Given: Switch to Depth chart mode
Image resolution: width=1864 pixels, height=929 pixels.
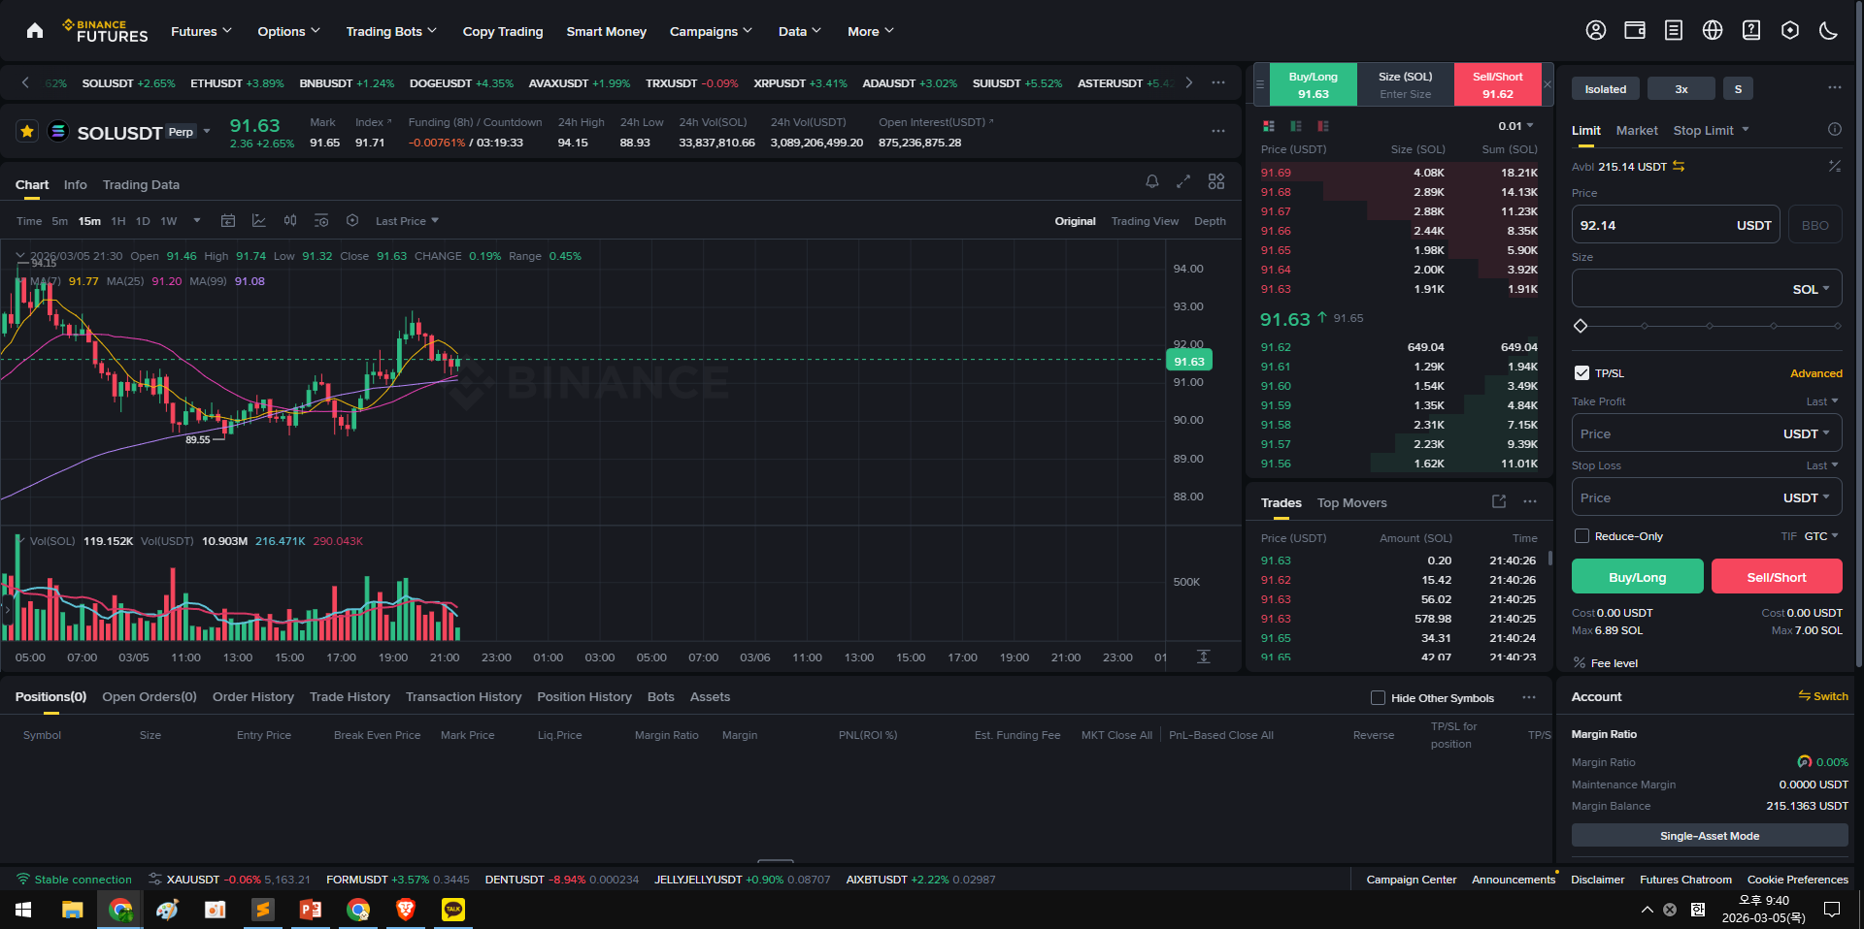Looking at the screenshot, I should click(1210, 221).
